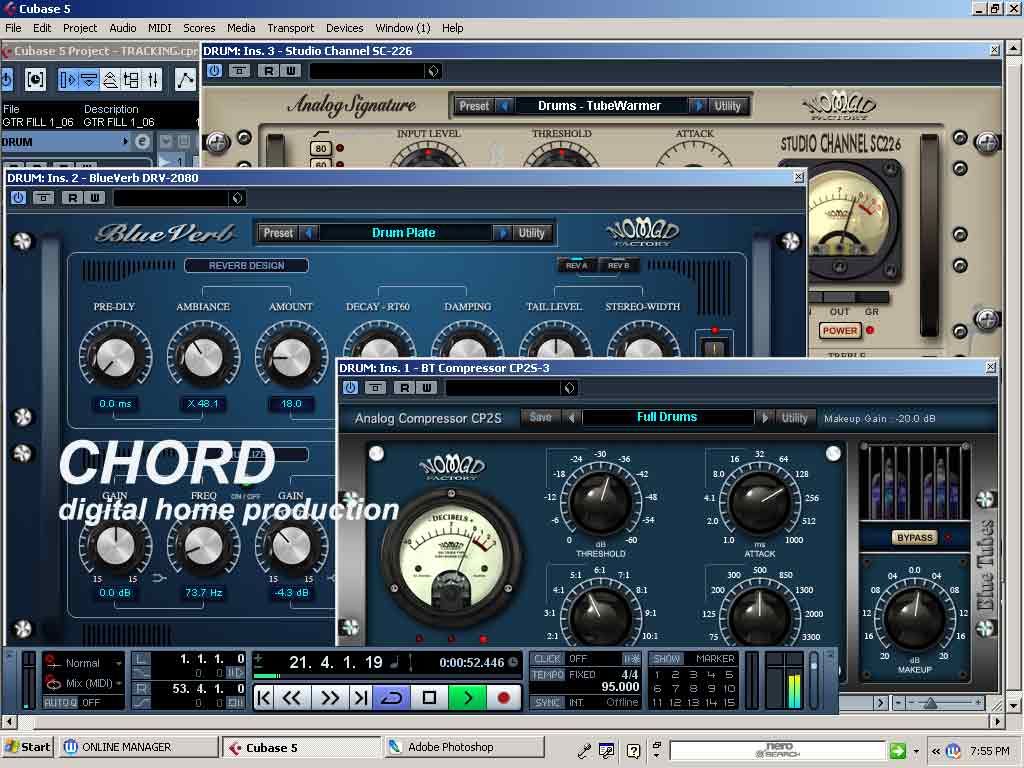Open the MIDI menu
Image resolution: width=1024 pixels, height=768 pixels.
(159, 28)
